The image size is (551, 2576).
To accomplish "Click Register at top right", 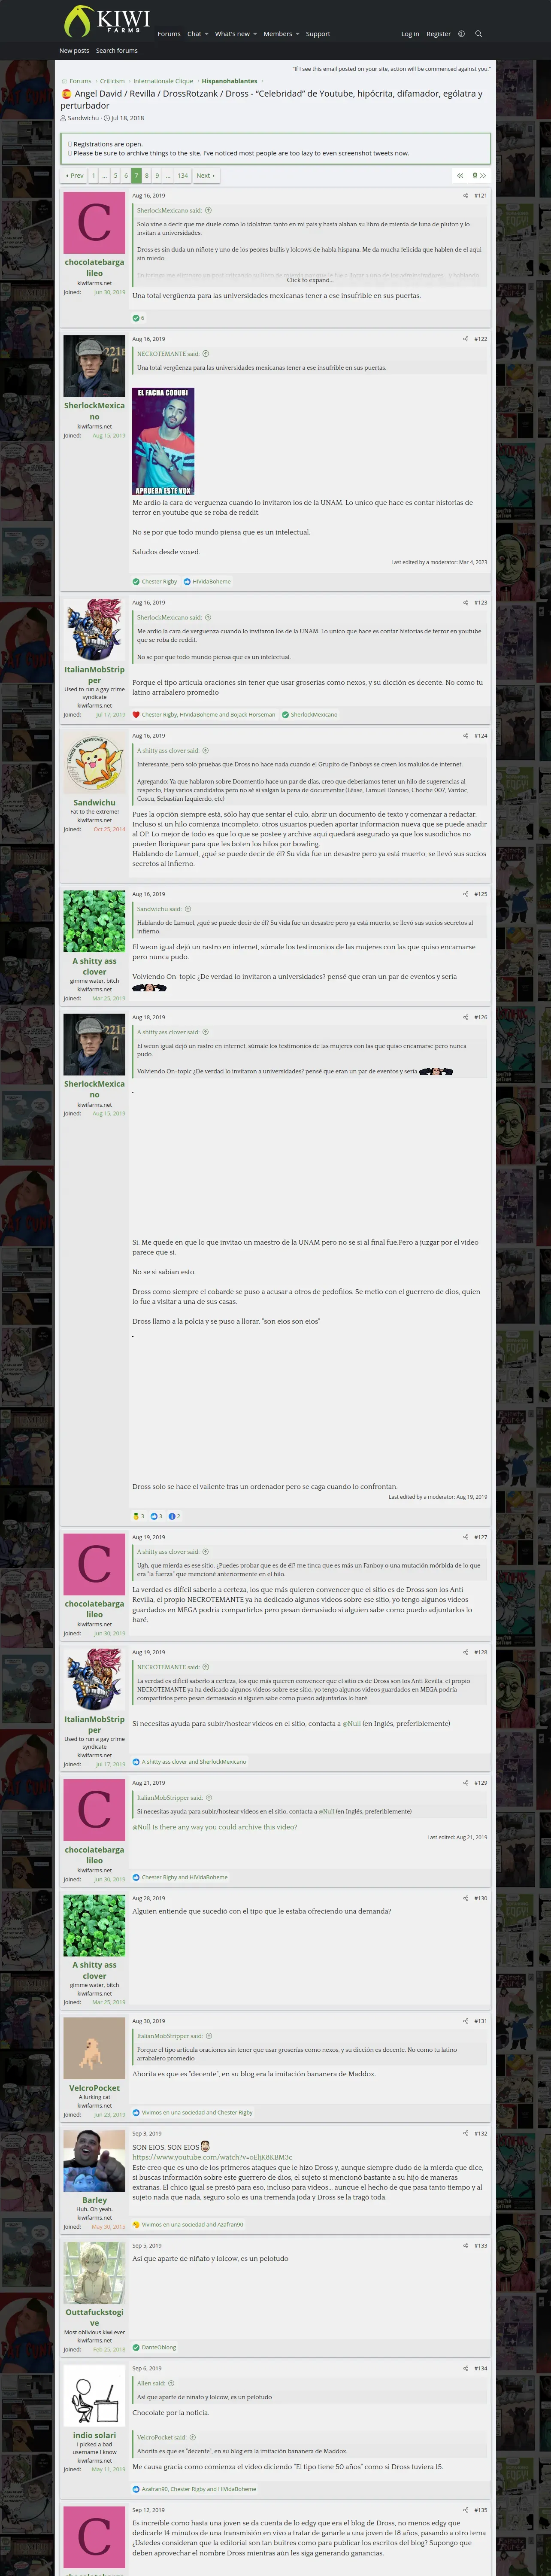I will 438,34.
